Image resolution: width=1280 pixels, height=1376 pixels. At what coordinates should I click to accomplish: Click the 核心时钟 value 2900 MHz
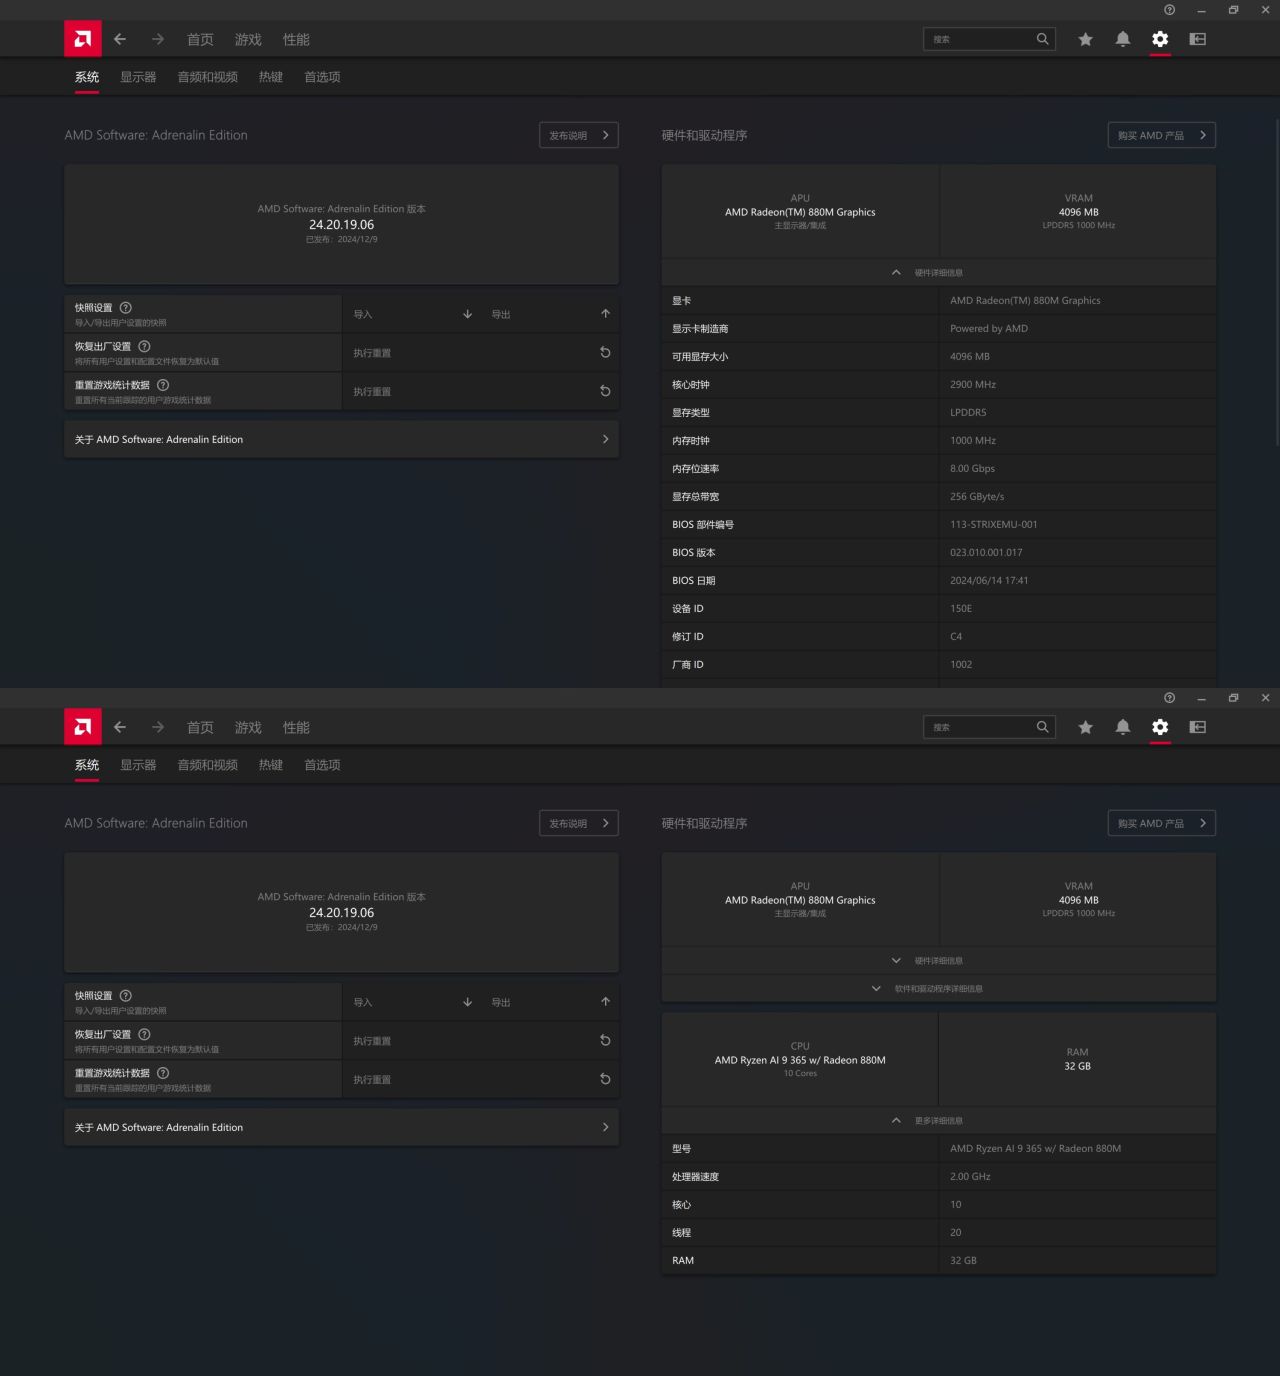(973, 385)
